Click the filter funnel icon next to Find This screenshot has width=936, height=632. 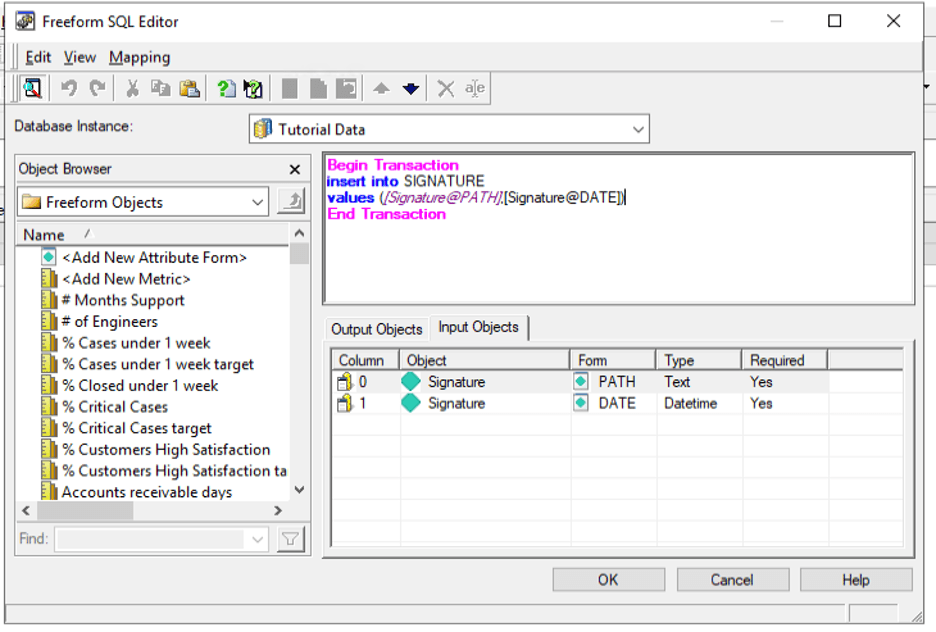(x=290, y=539)
